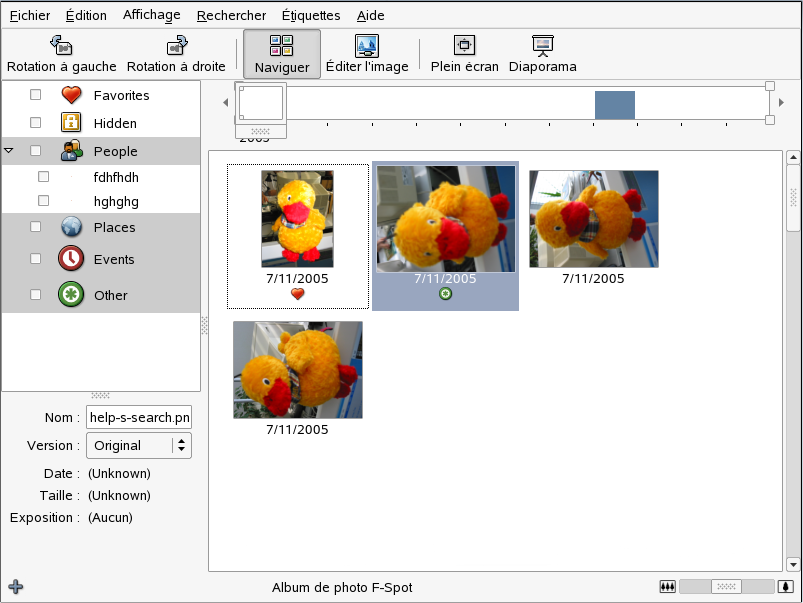Viewport: 803px width, 603px height.
Task: Collapse the People tag tree
Action: pos(9,151)
